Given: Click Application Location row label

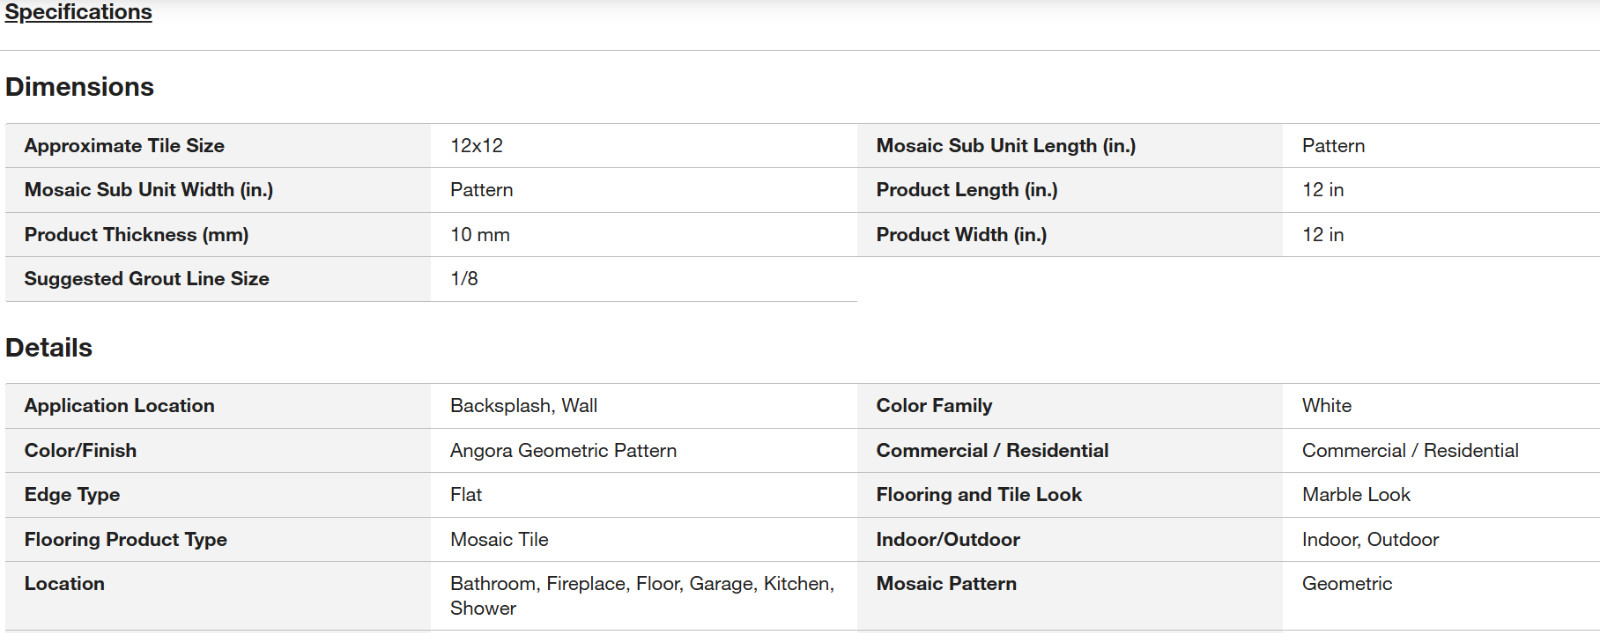Looking at the screenshot, I should pyautogui.click(x=120, y=406).
